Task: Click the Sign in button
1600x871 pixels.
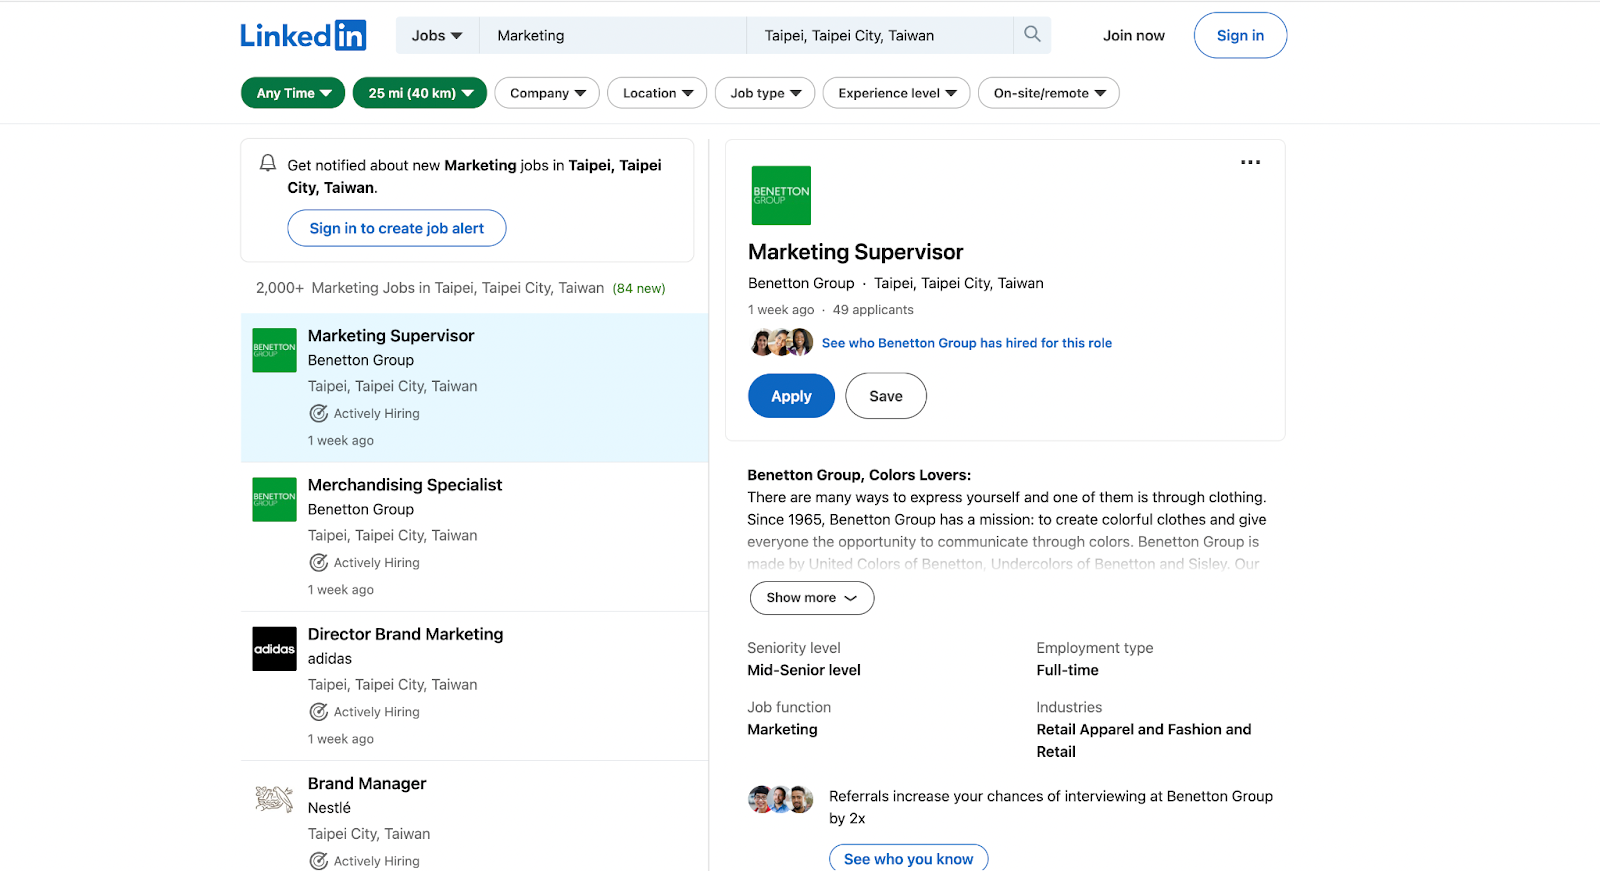Action: 1240,35
